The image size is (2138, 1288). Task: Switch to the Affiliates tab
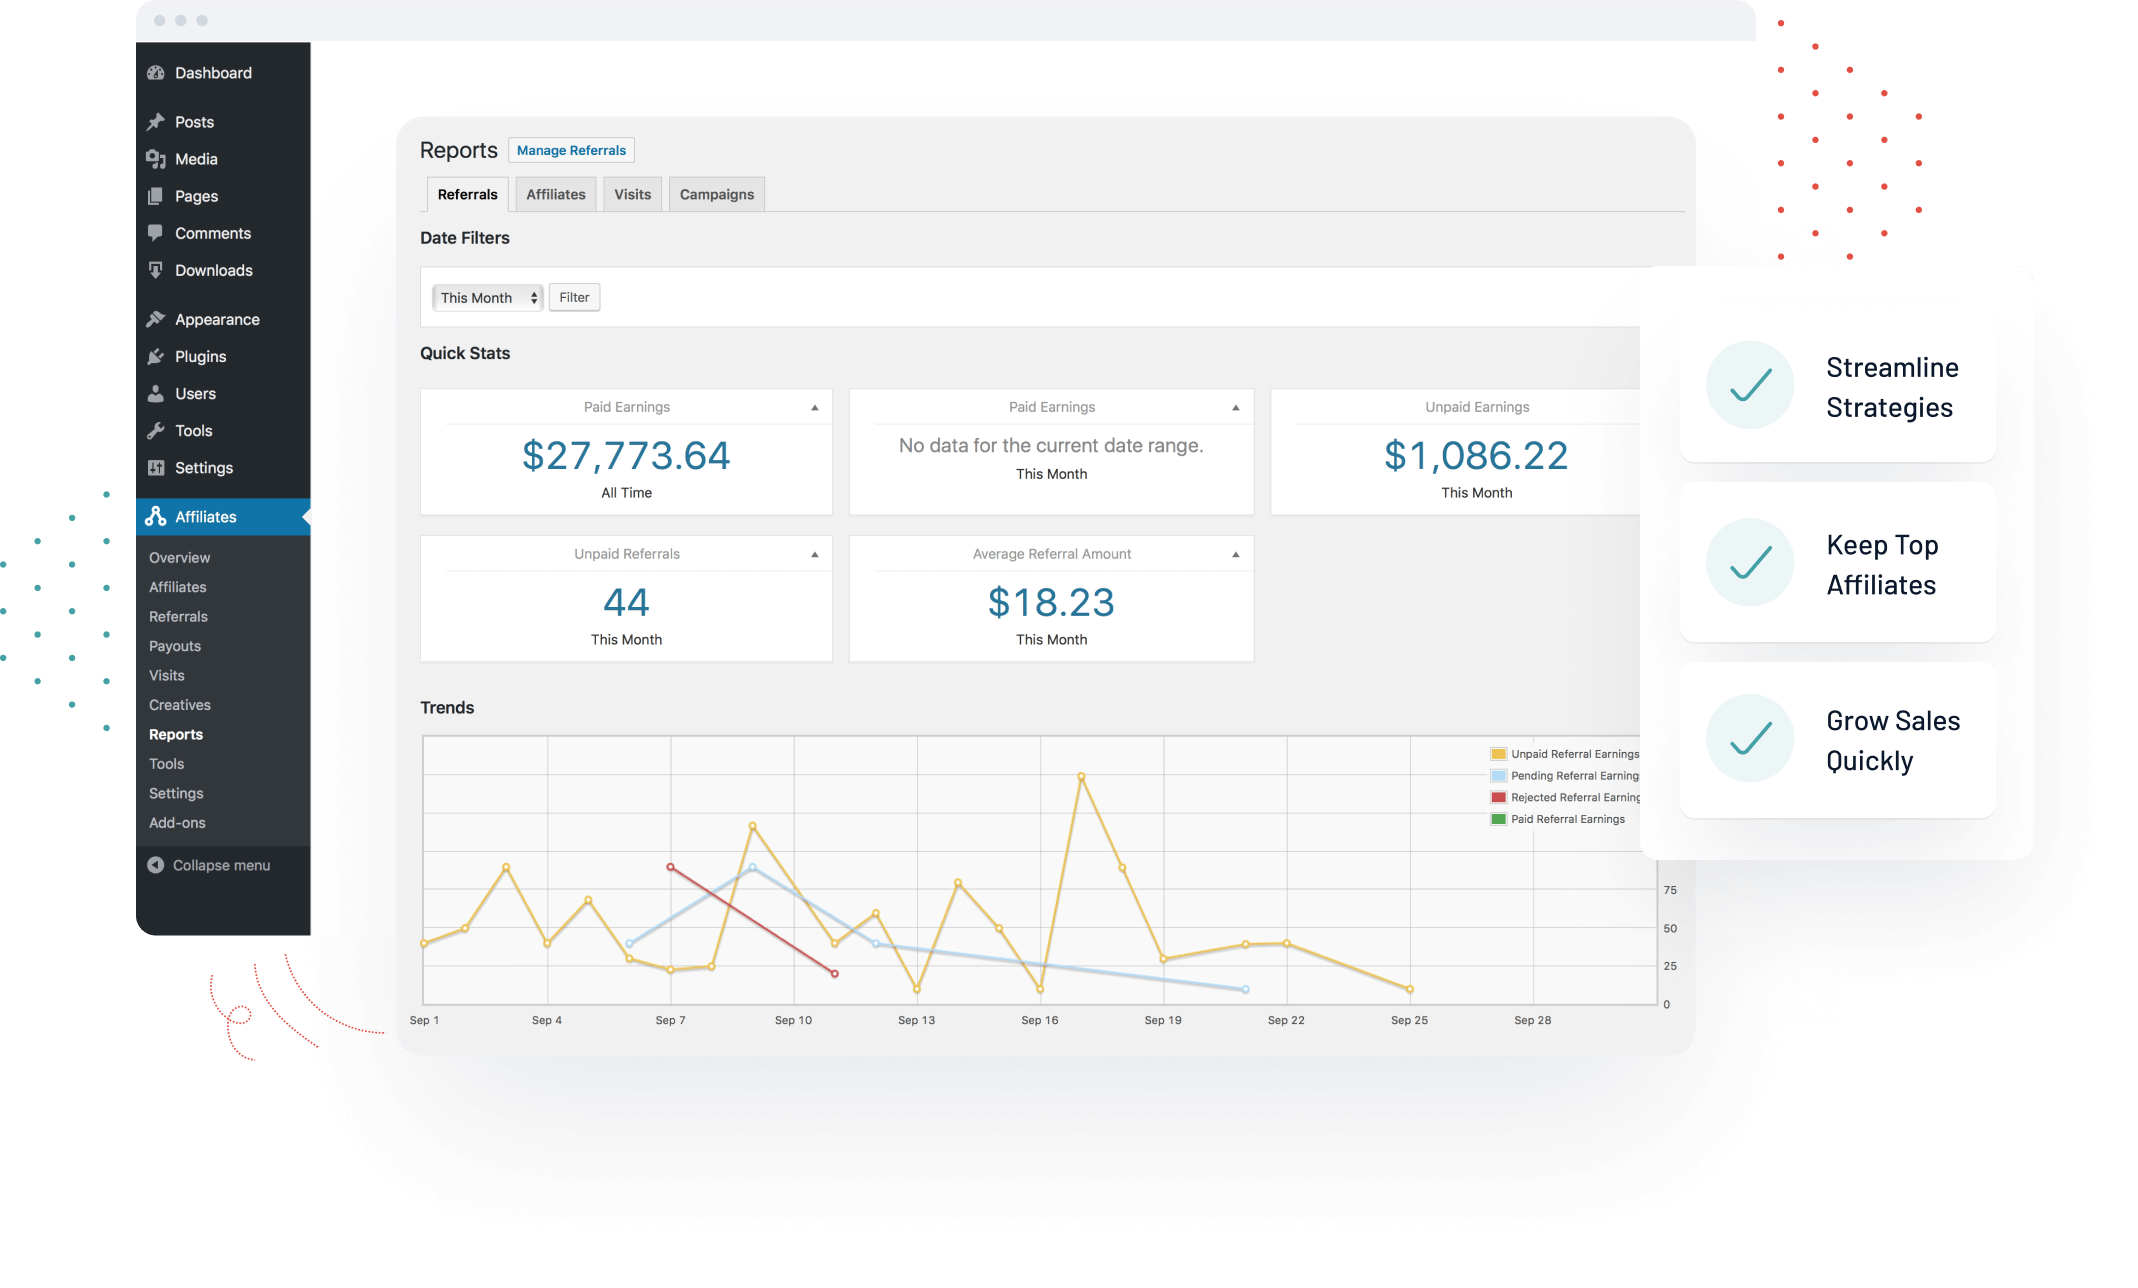(x=554, y=194)
